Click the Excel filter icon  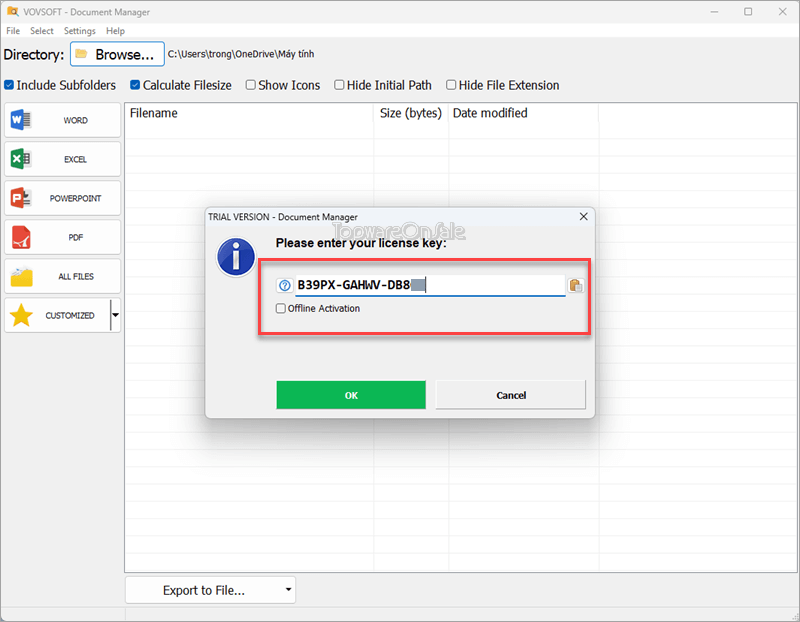click(21, 159)
